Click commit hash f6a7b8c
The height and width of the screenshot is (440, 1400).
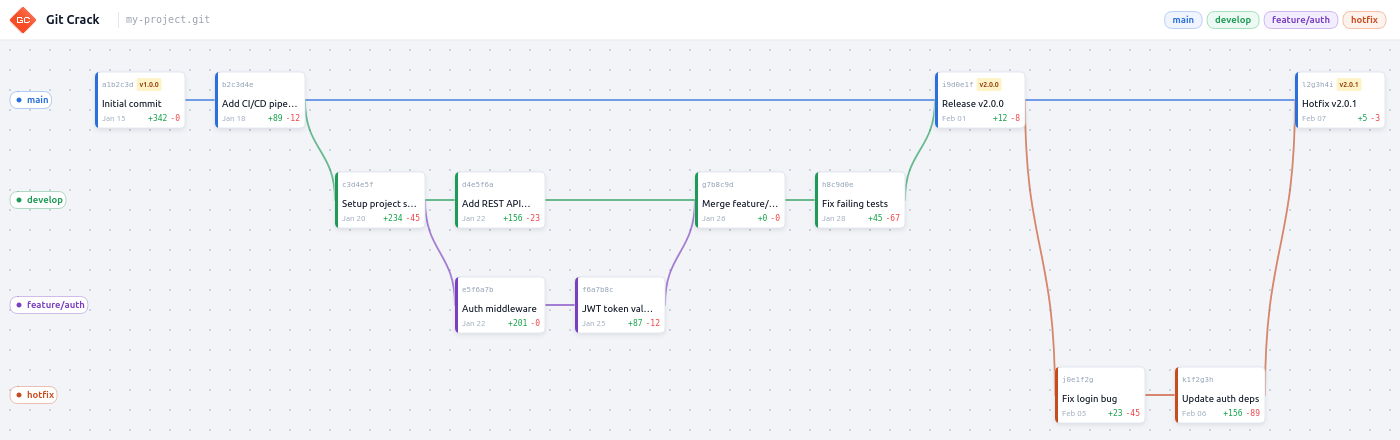[x=598, y=290]
